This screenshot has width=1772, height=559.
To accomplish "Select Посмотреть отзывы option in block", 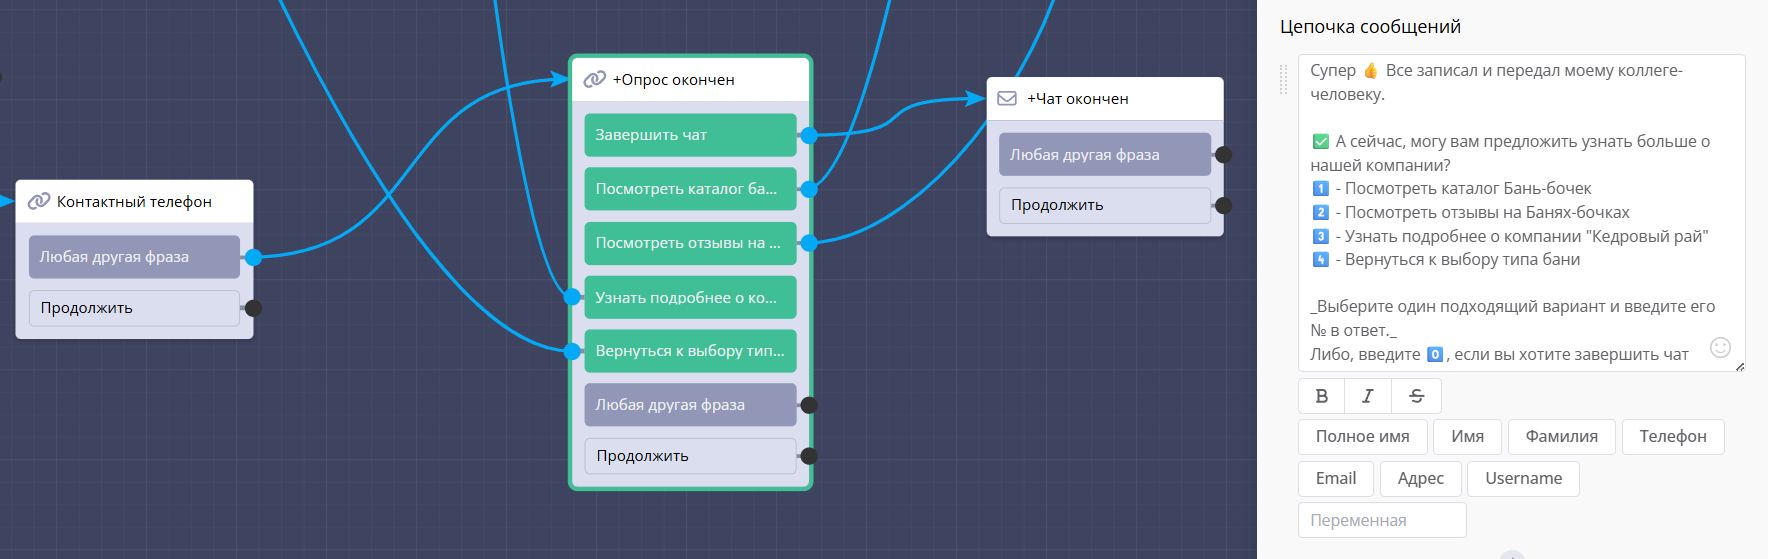I will pyautogui.click(x=690, y=243).
